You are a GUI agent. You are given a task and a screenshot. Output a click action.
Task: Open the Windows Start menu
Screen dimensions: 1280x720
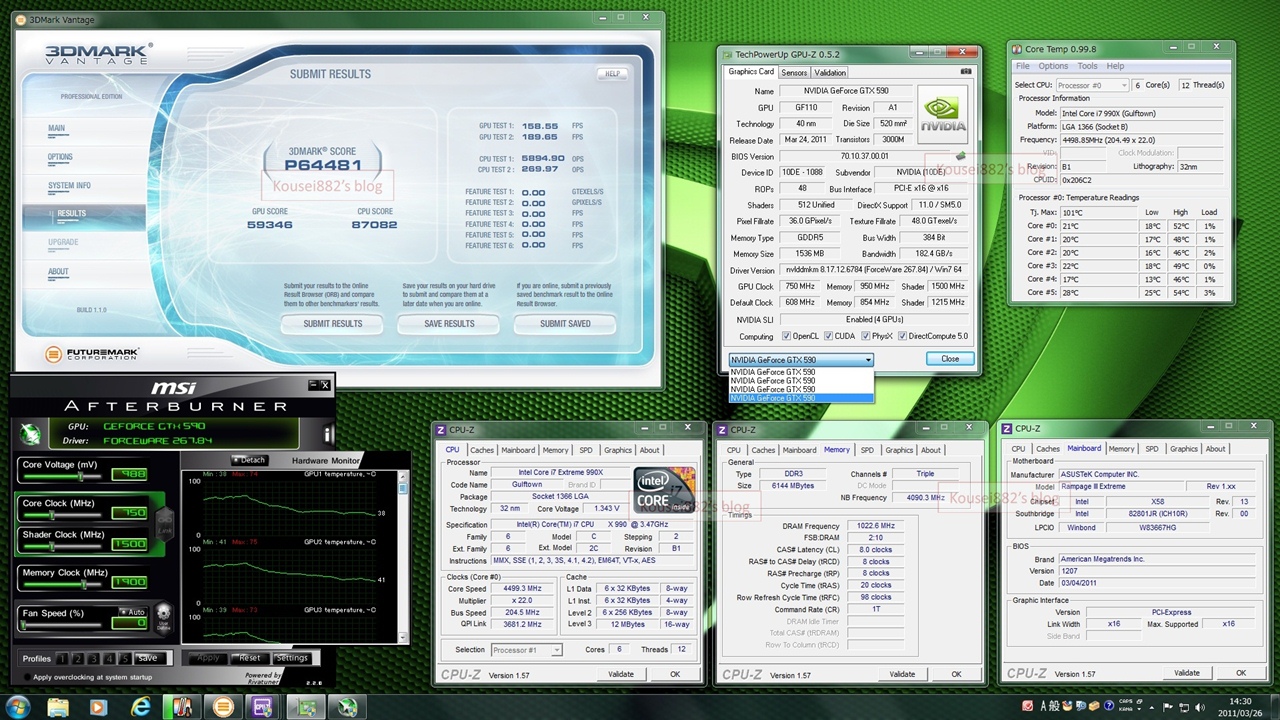click(x=19, y=706)
